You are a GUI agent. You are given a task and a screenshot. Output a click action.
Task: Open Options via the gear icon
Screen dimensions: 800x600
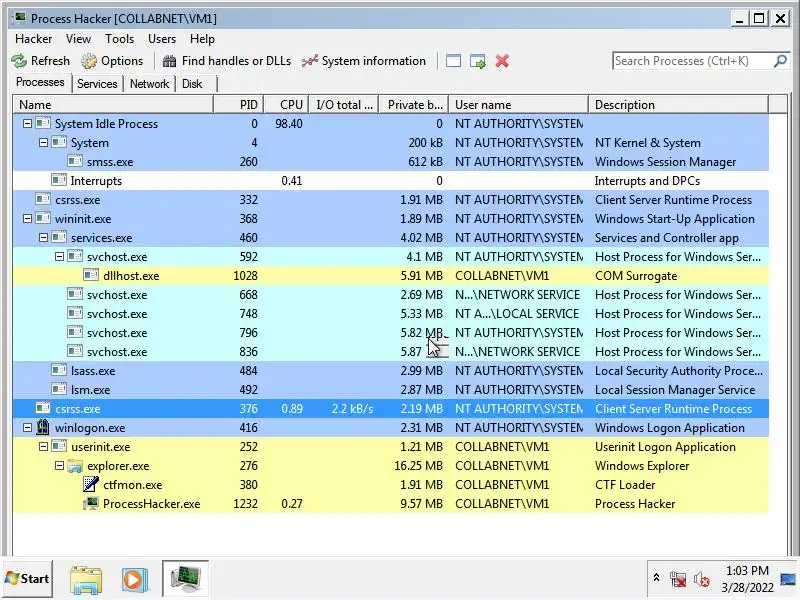pos(89,61)
